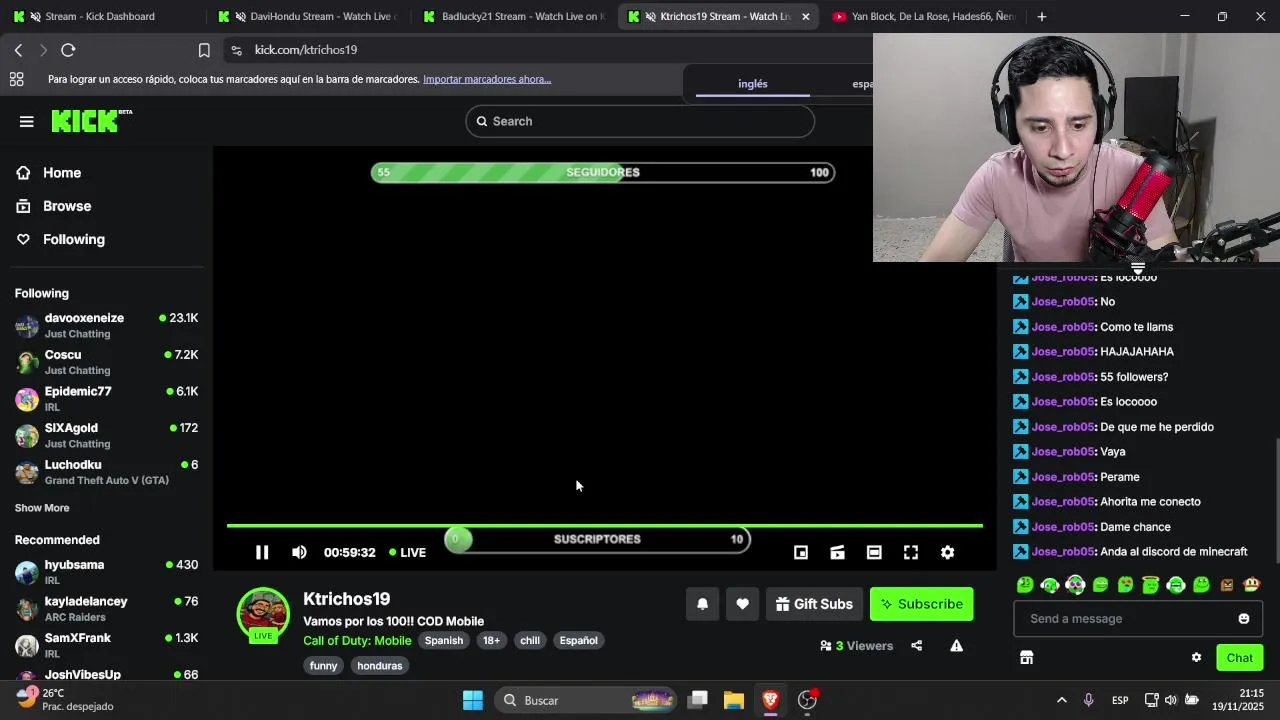The width and height of the screenshot is (1280, 720).
Task: Open the channel shop icon below chat
Action: click(1026, 657)
